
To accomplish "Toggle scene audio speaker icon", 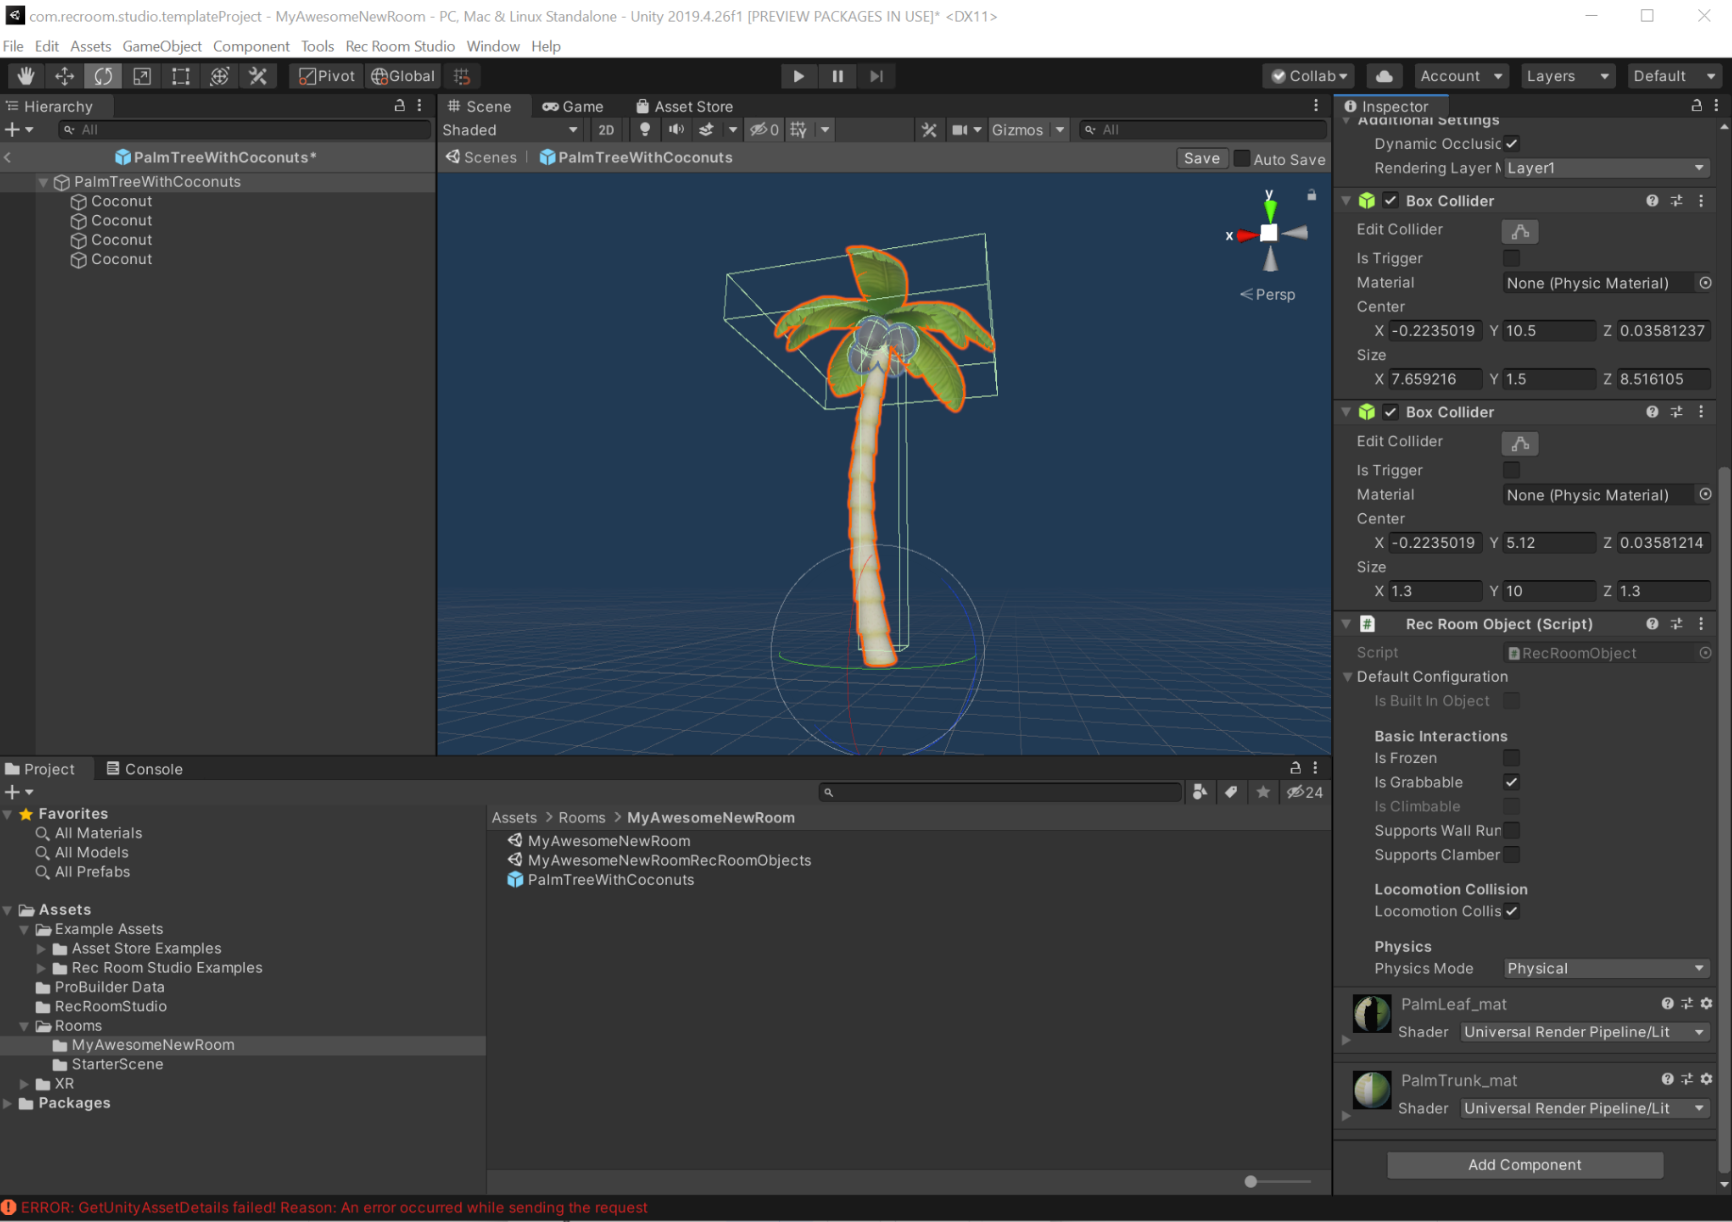I will click(x=676, y=130).
